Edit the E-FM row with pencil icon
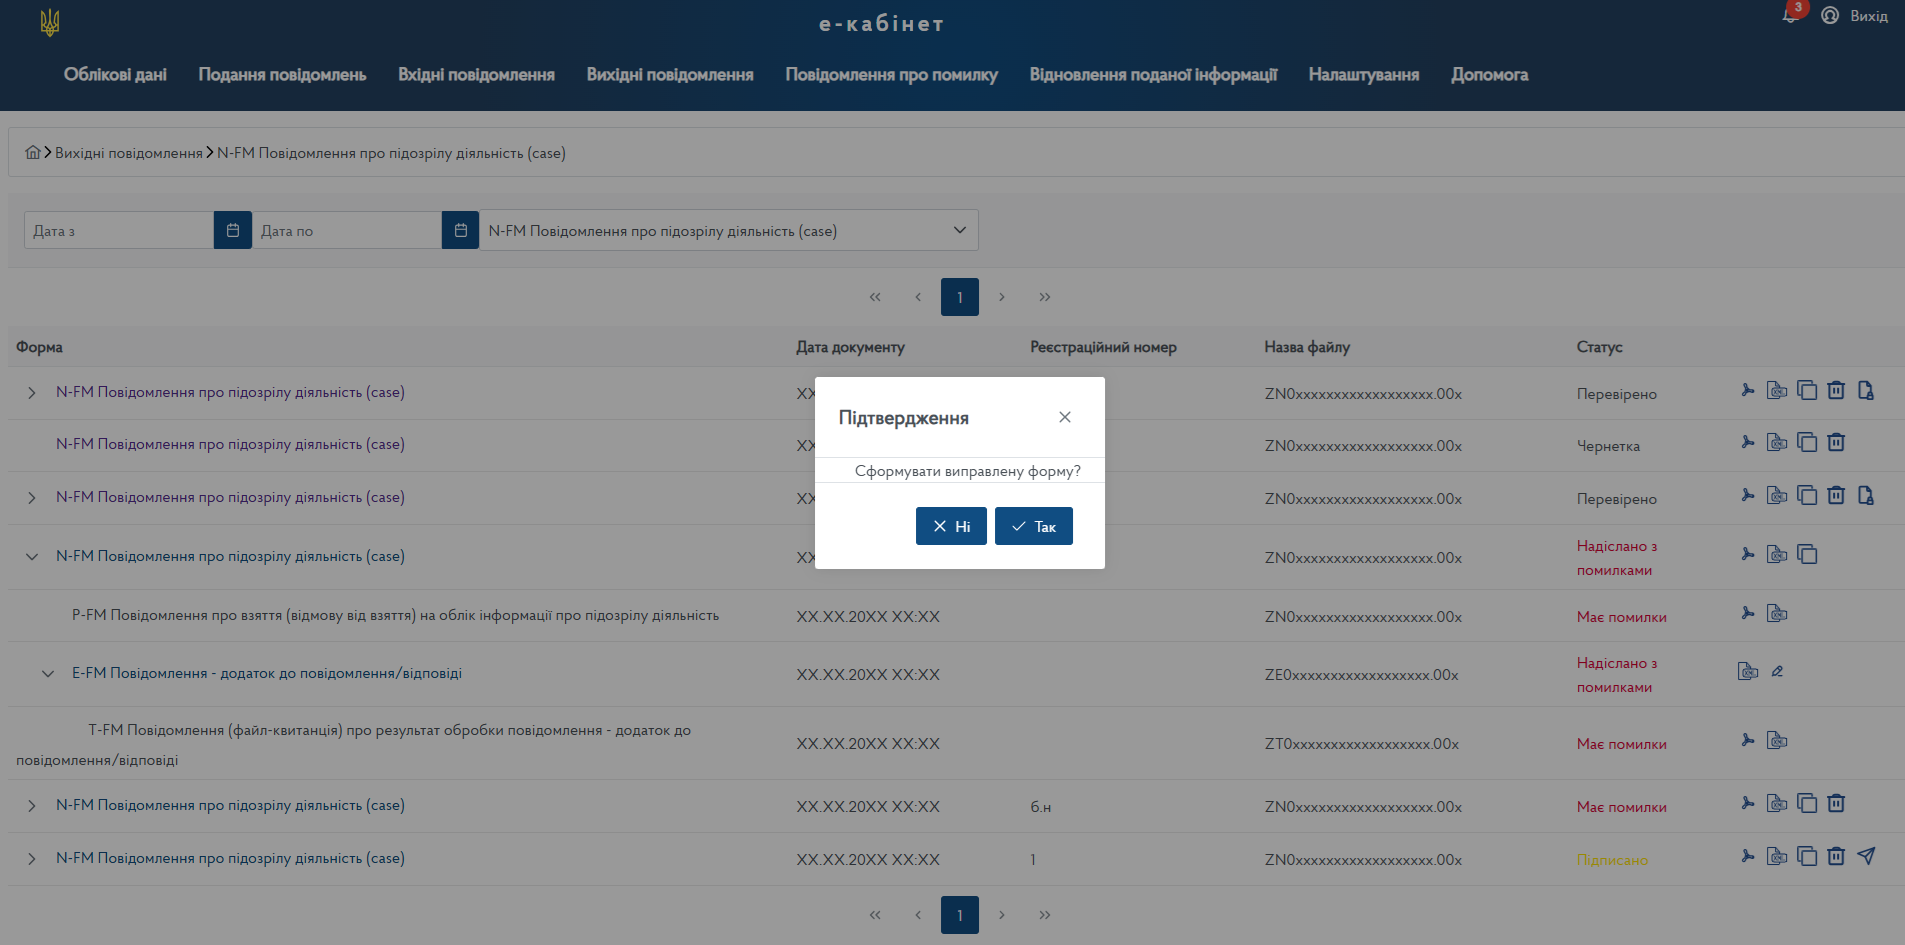1905x945 pixels. [1777, 671]
